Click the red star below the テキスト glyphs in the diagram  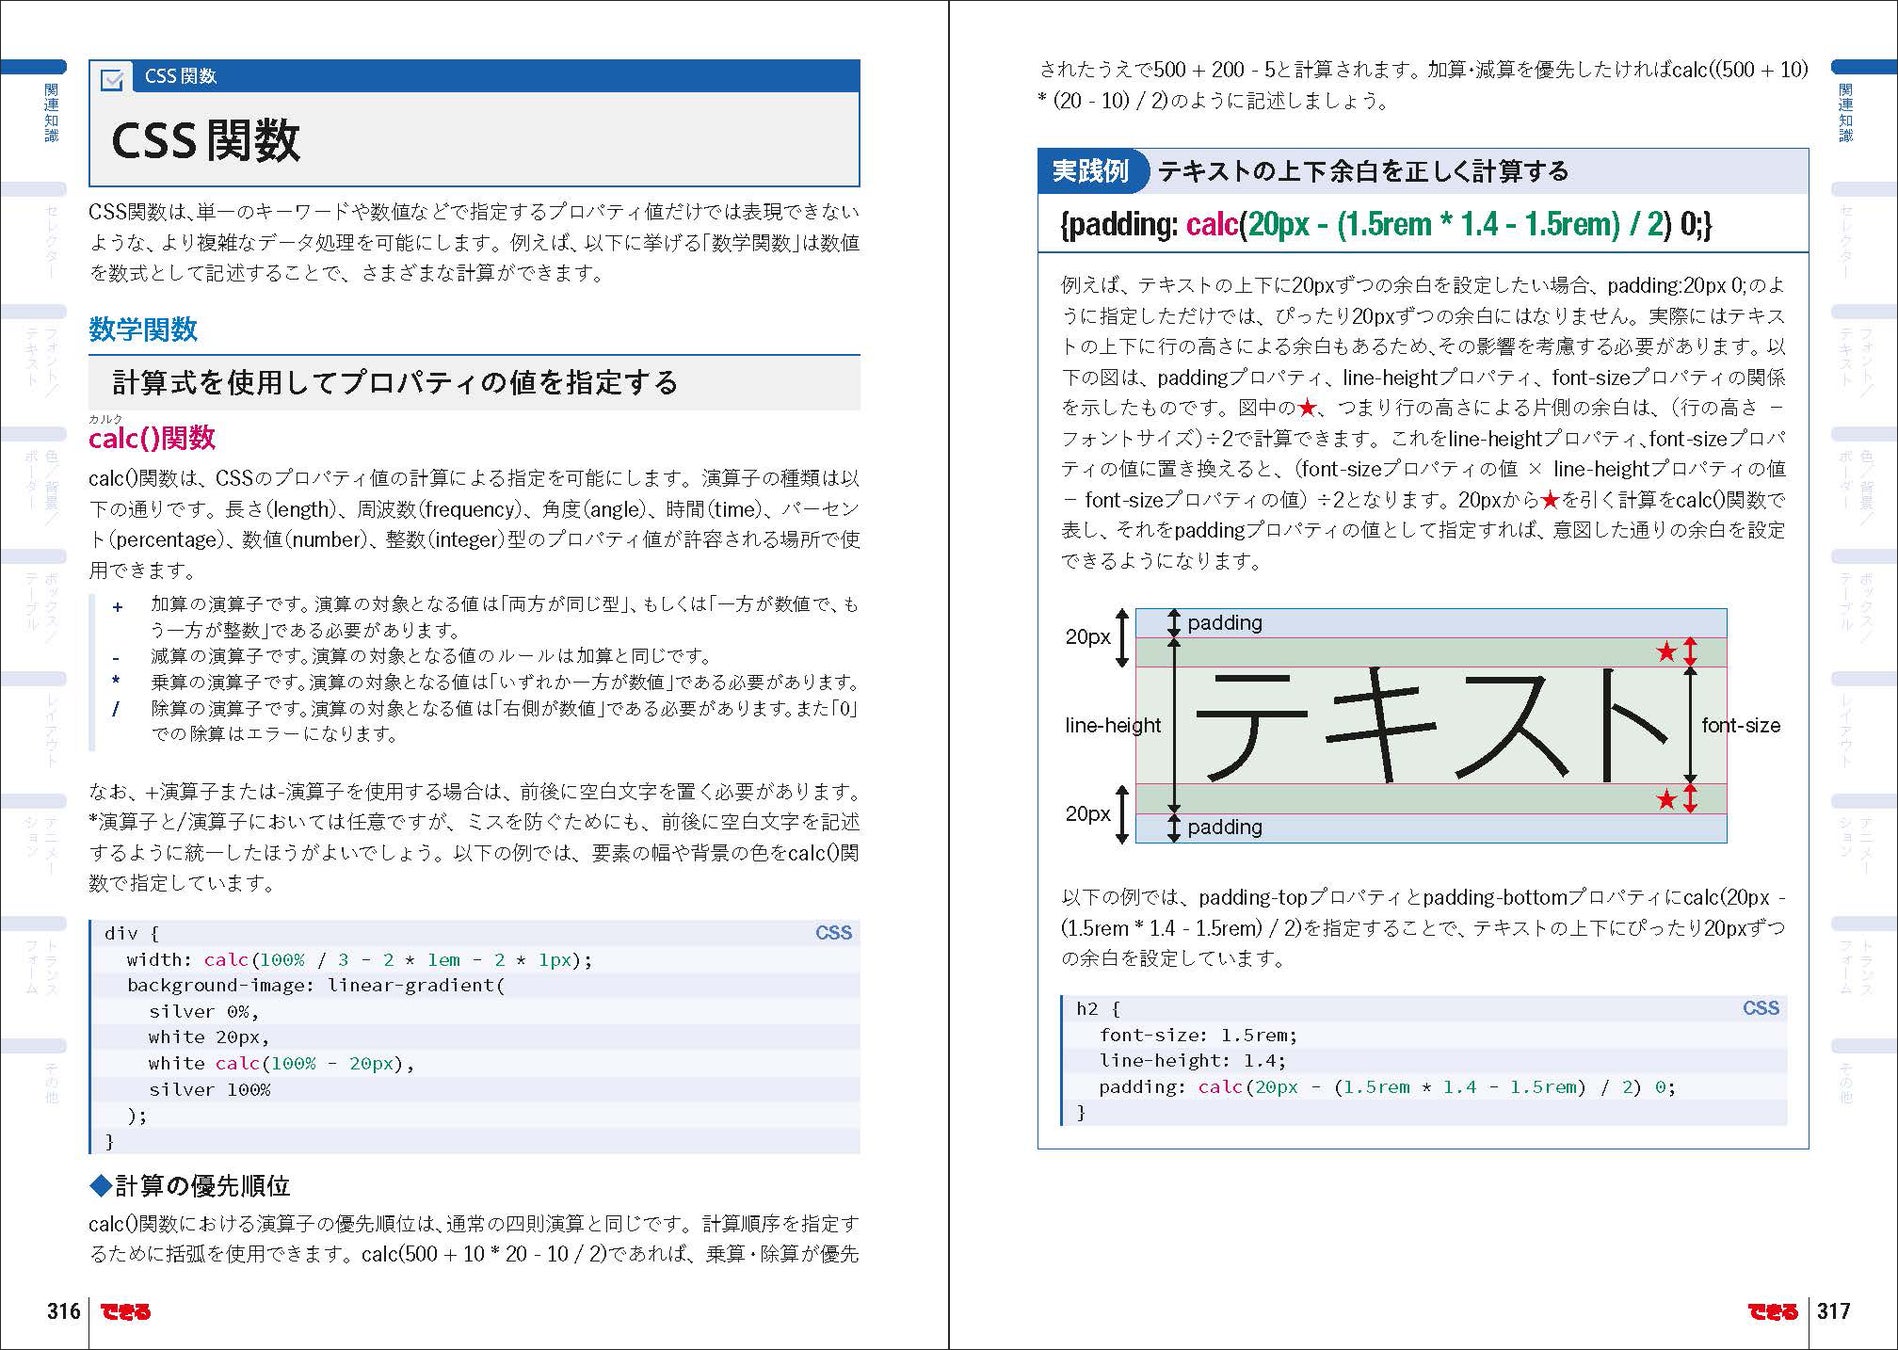(x=1666, y=799)
